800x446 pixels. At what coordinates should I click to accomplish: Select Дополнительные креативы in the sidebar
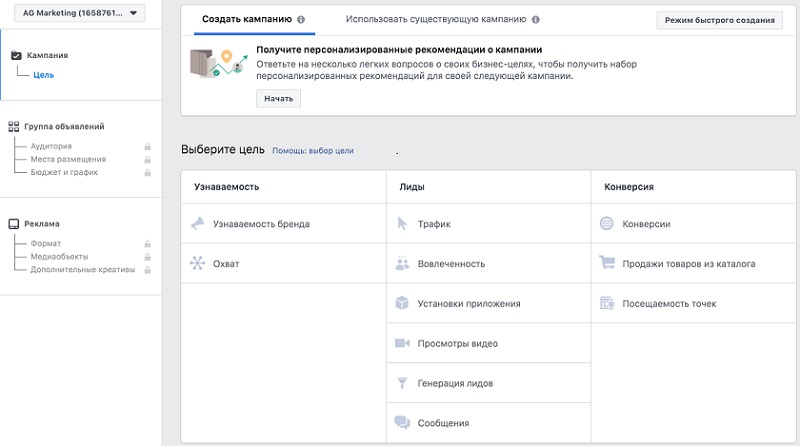point(83,269)
